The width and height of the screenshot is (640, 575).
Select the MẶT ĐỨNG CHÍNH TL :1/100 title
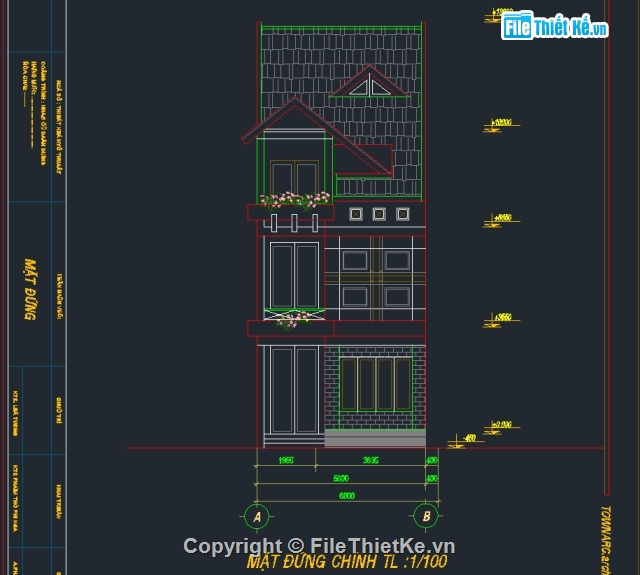[347, 562]
